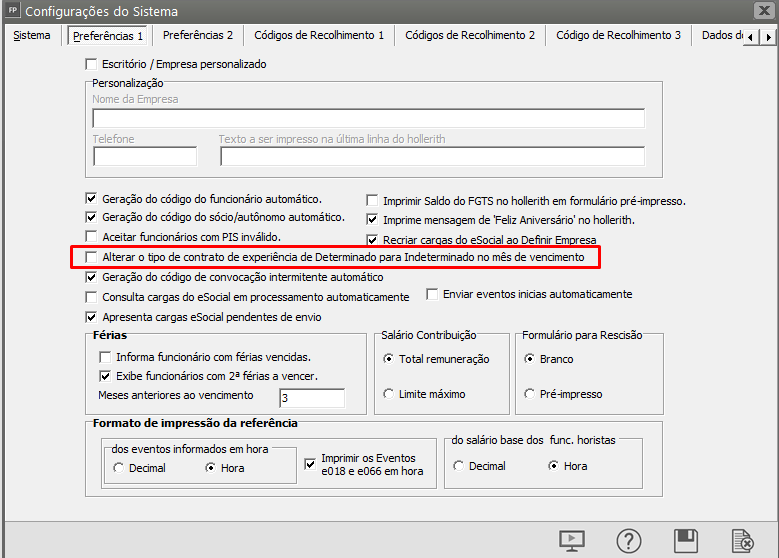
Task: Go to the Sistema tab
Action: point(32,35)
